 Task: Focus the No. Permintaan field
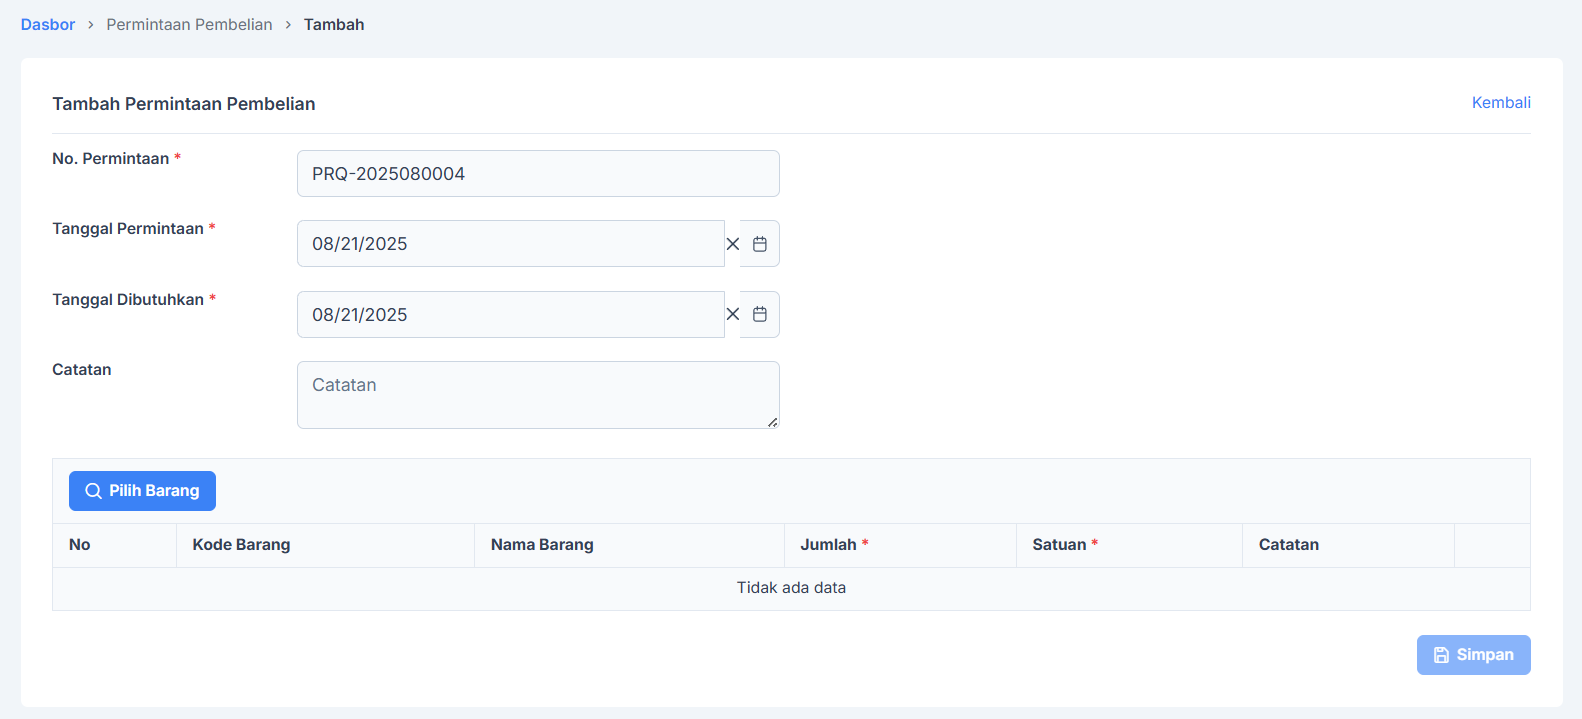pyautogui.click(x=538, y=174)
